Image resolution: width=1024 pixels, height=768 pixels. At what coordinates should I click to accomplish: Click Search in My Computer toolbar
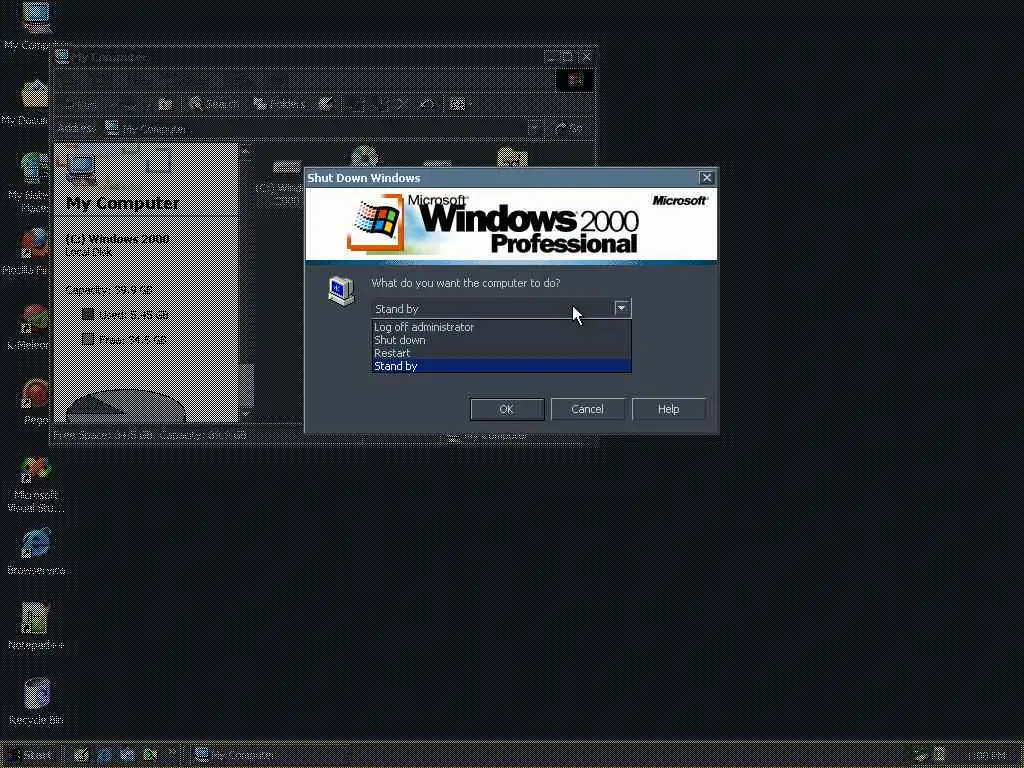(x=214, y=104)
